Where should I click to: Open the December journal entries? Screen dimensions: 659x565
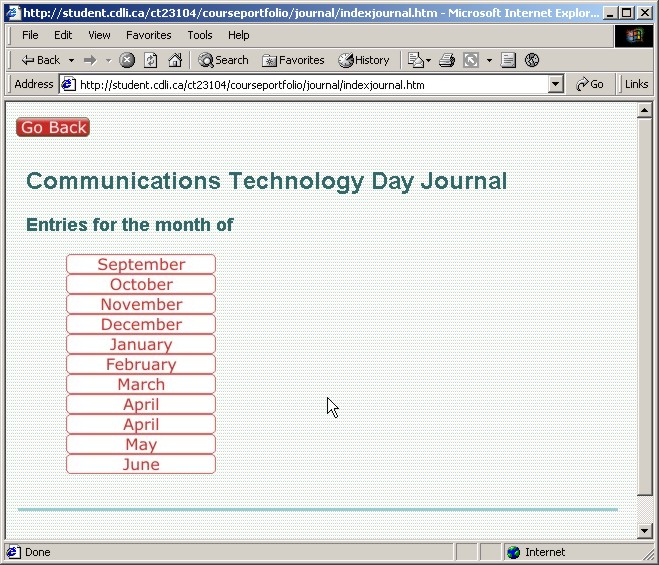141,325
